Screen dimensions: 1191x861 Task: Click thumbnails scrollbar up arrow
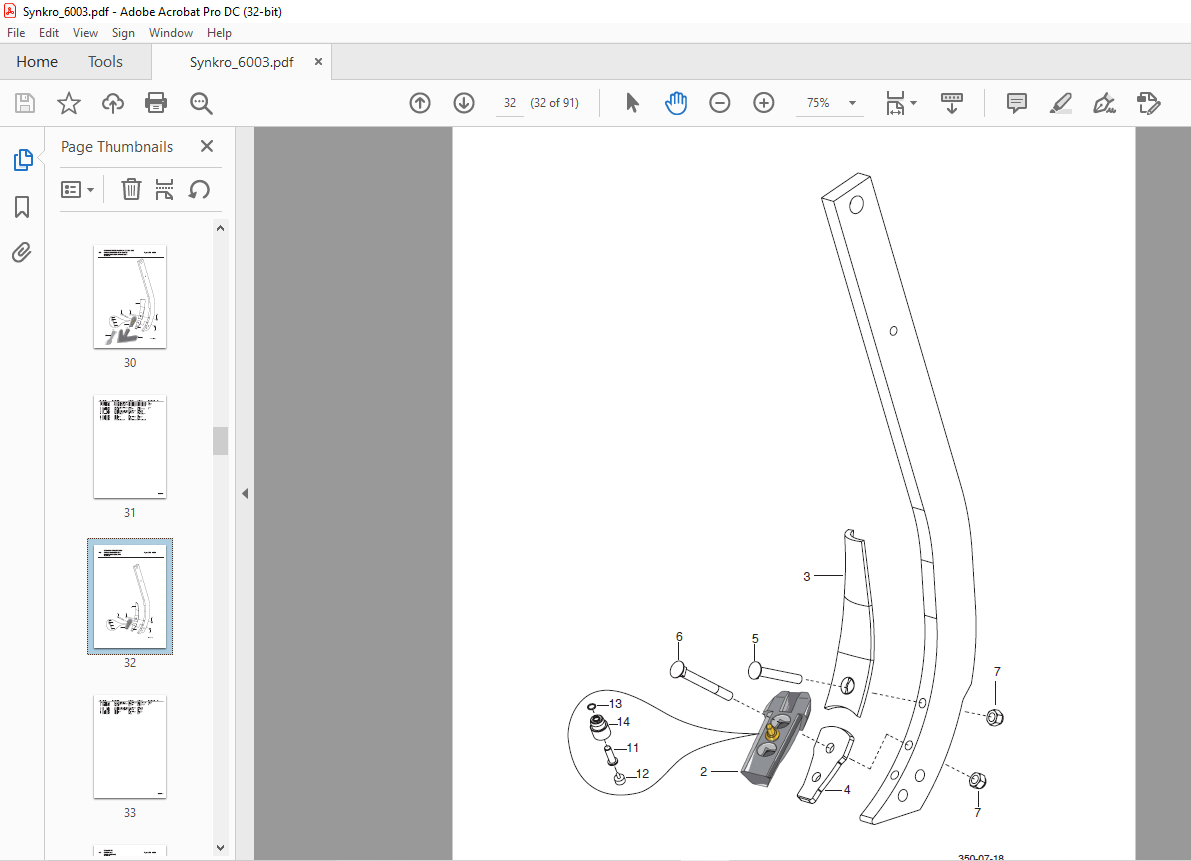point(220,229)
